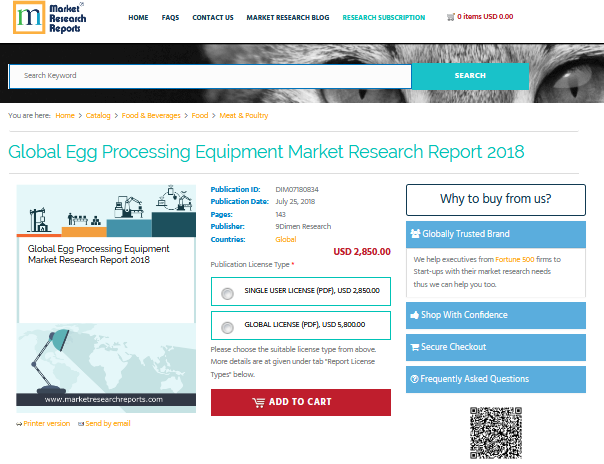Click the Printer version link
Image resolution: width=604 pixels, height=464 pixels.
47,424
